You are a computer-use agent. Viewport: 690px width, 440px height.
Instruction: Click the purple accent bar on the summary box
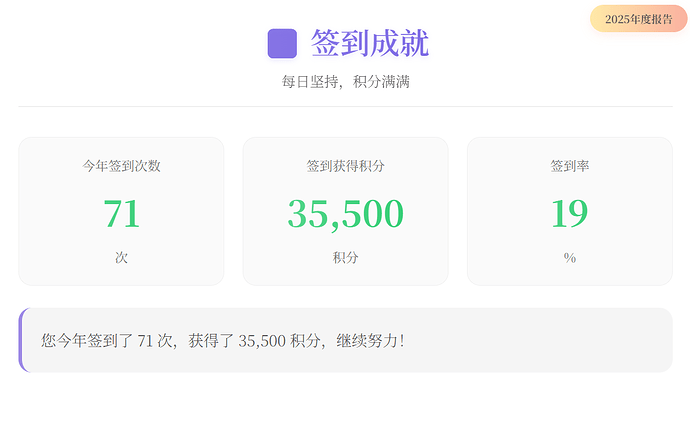[21, 340]
